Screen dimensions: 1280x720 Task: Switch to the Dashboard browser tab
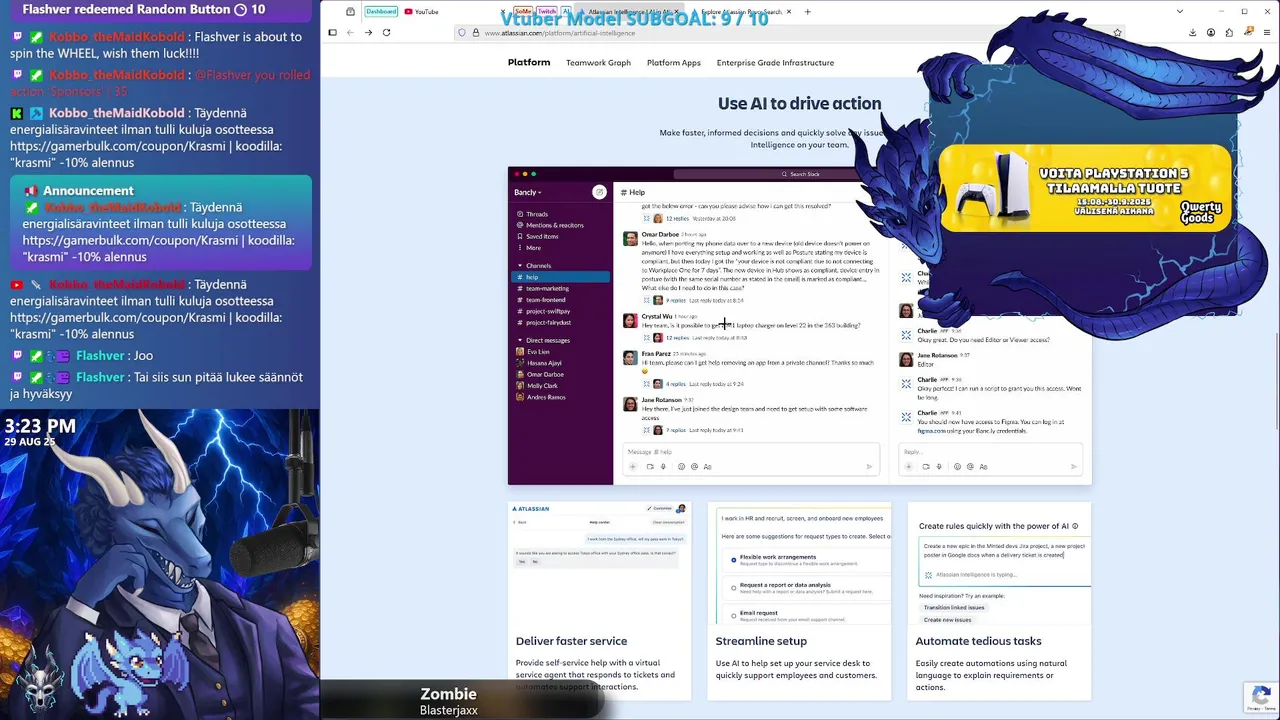click(x=380, y=12)
